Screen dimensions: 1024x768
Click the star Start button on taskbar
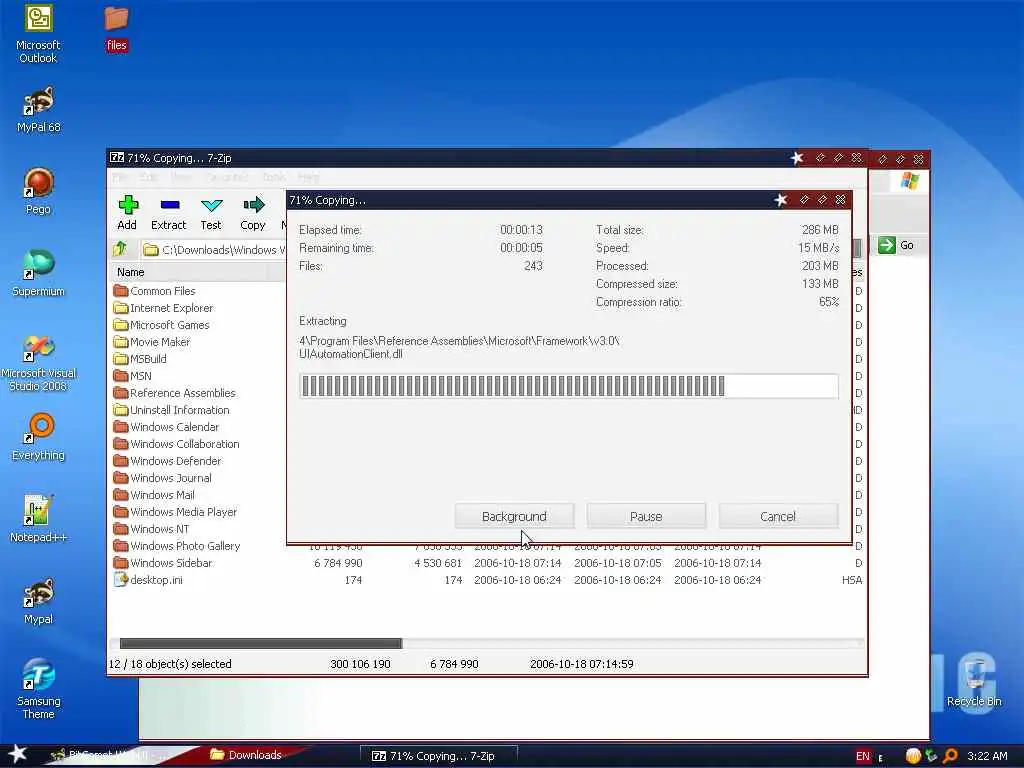pos(18,754)
